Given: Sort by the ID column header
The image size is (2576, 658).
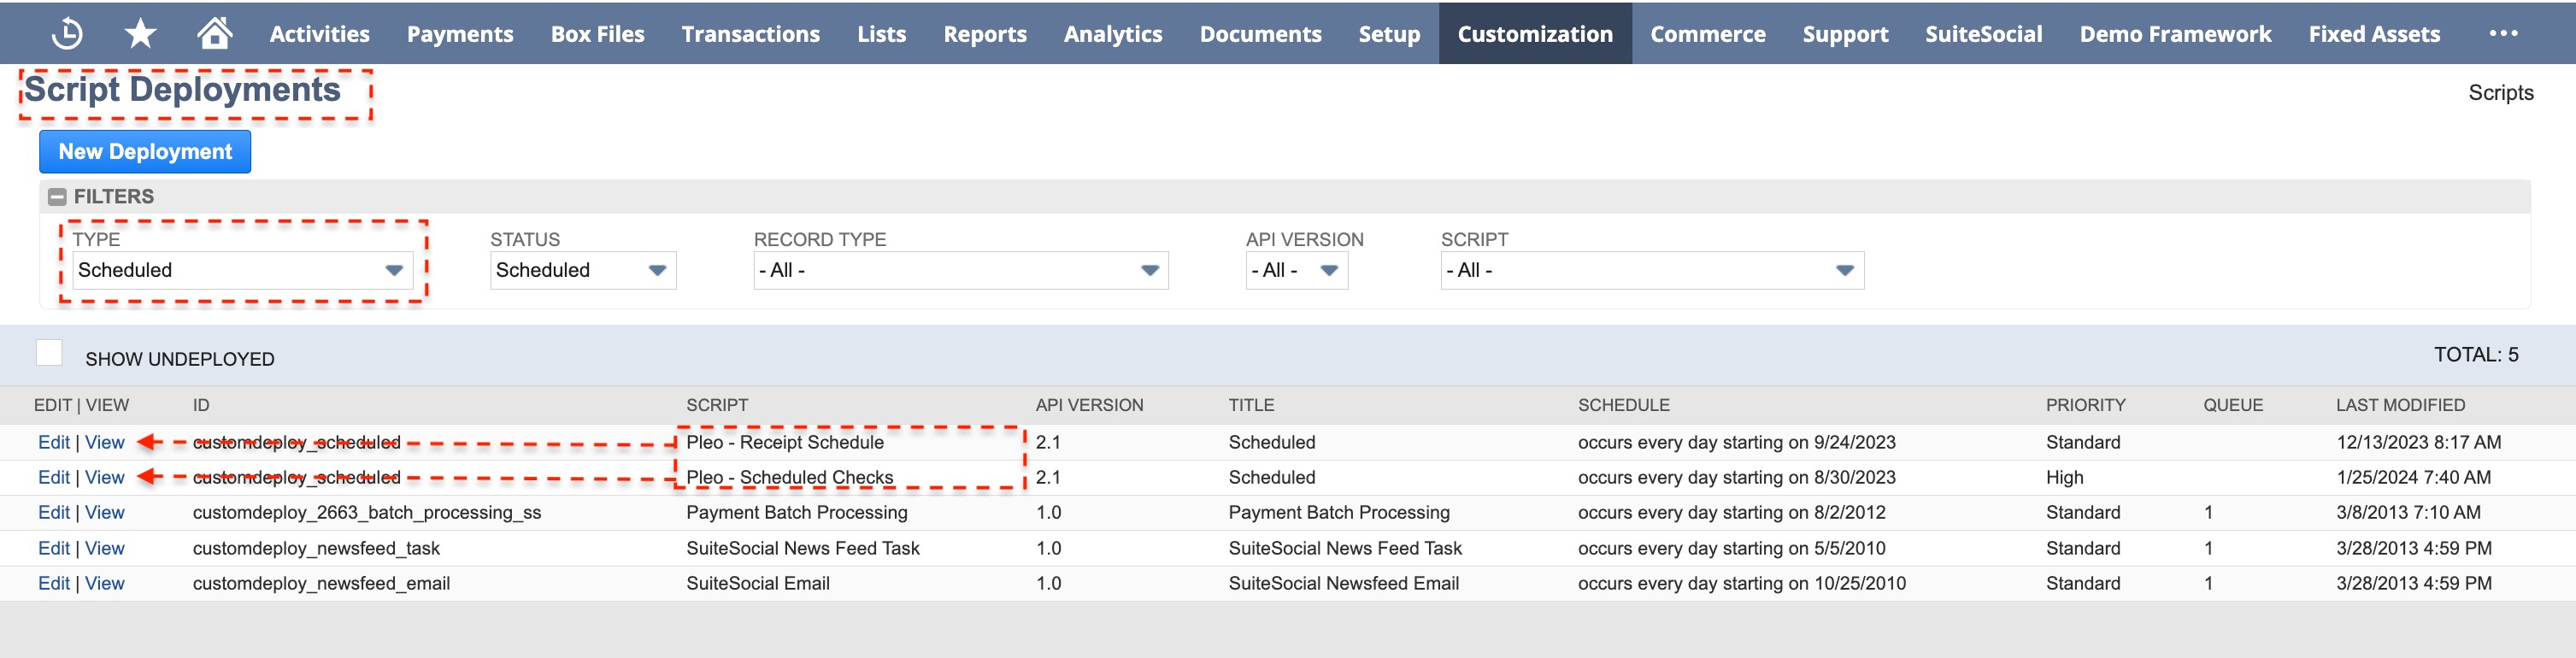Looking at the screenshot, I should tap(201, 405).
